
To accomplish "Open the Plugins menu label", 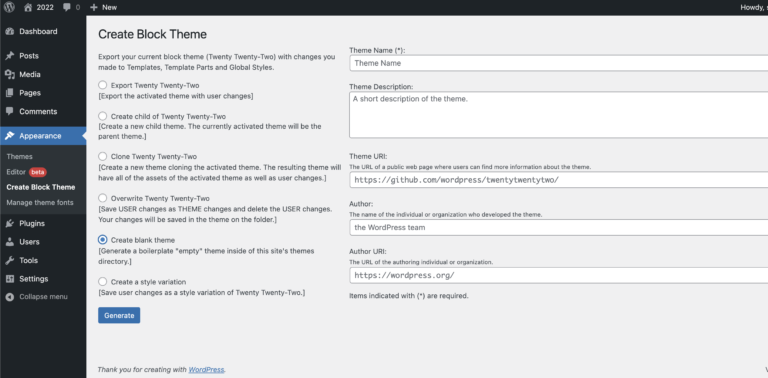I will click(32, 223).
